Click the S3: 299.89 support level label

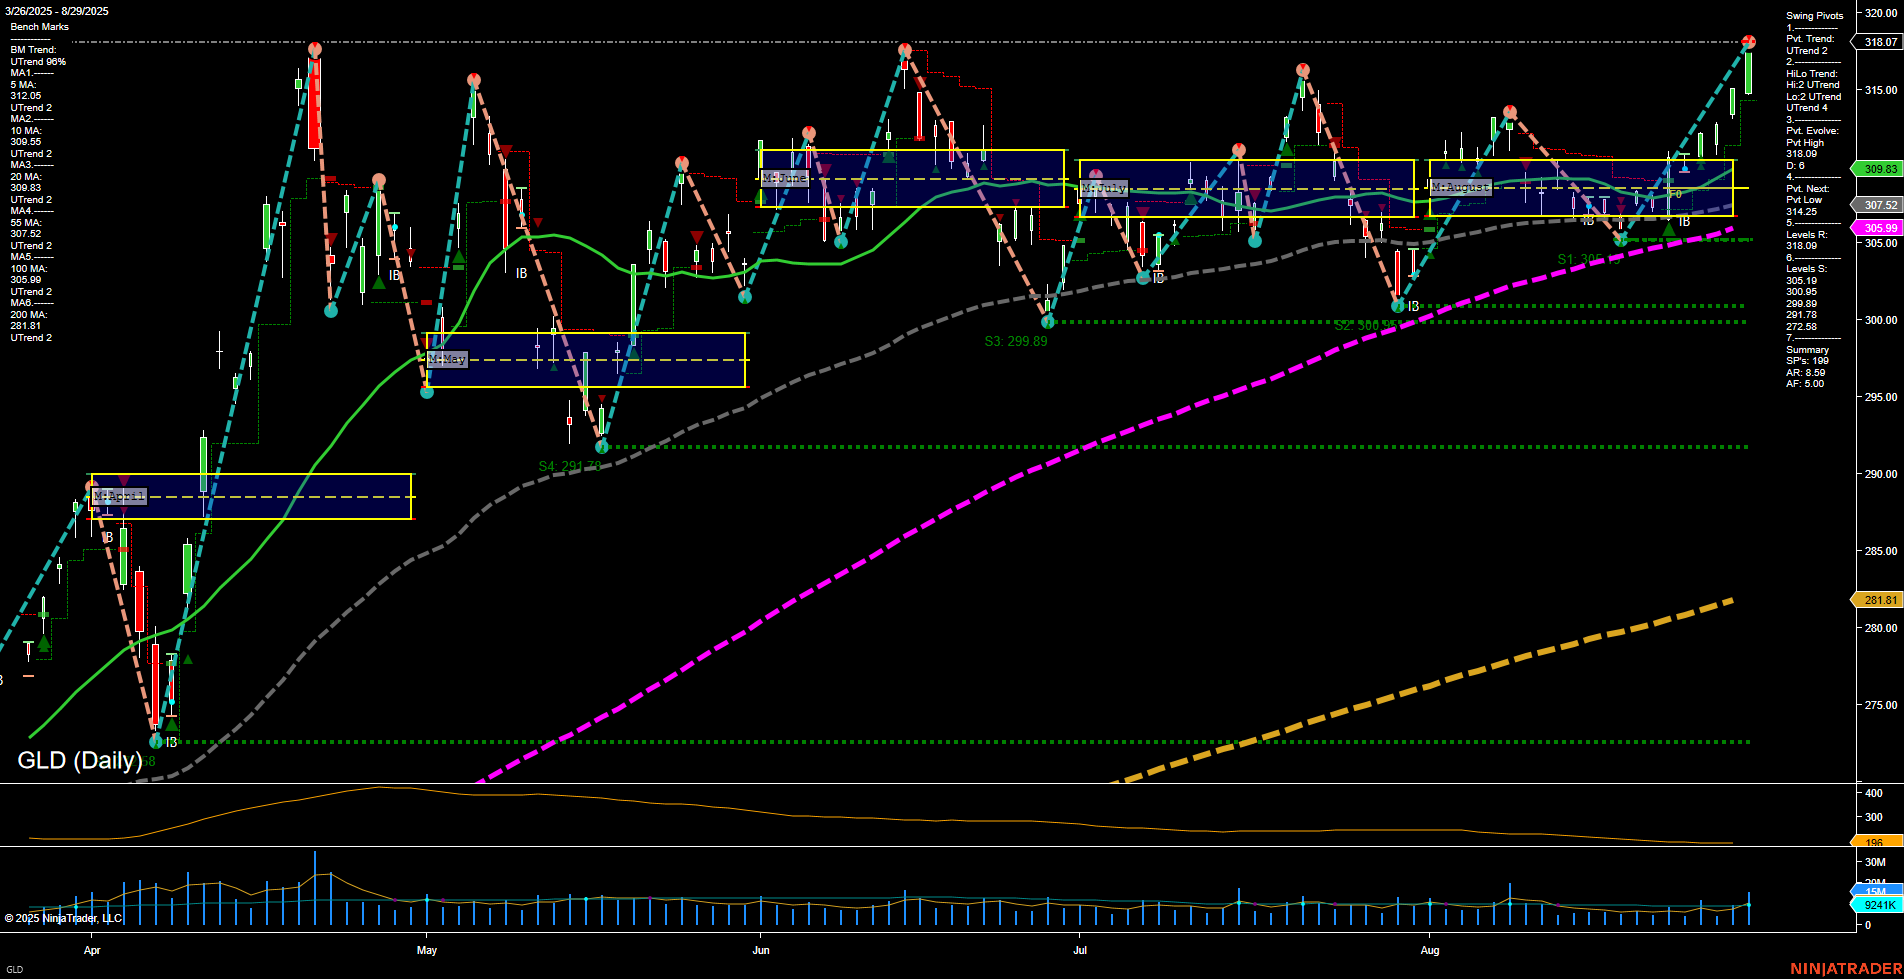click(1016, 340)
